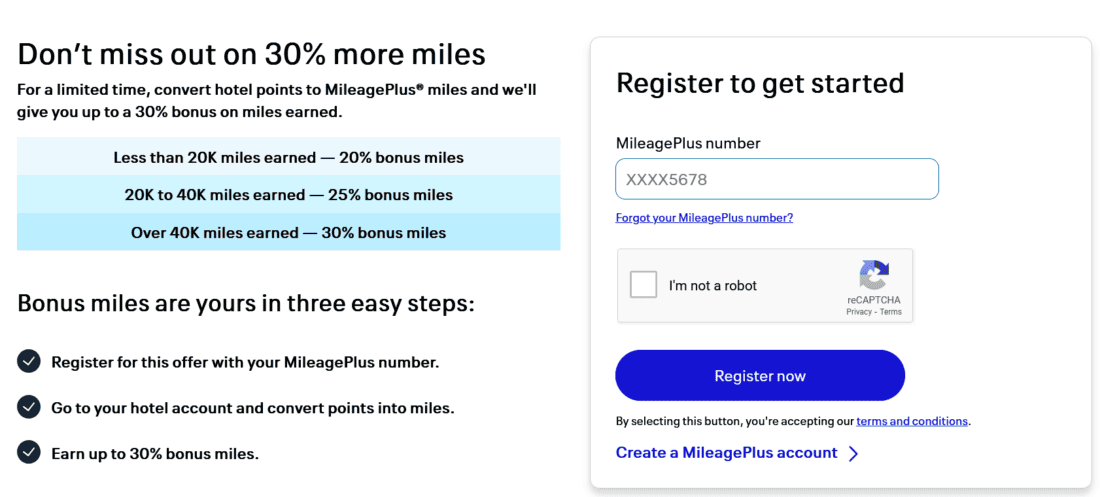Screen dimensions: 1100x497
Task: Click the "Don't miss out on 30% more miles" heading
Action: (251, 53)
